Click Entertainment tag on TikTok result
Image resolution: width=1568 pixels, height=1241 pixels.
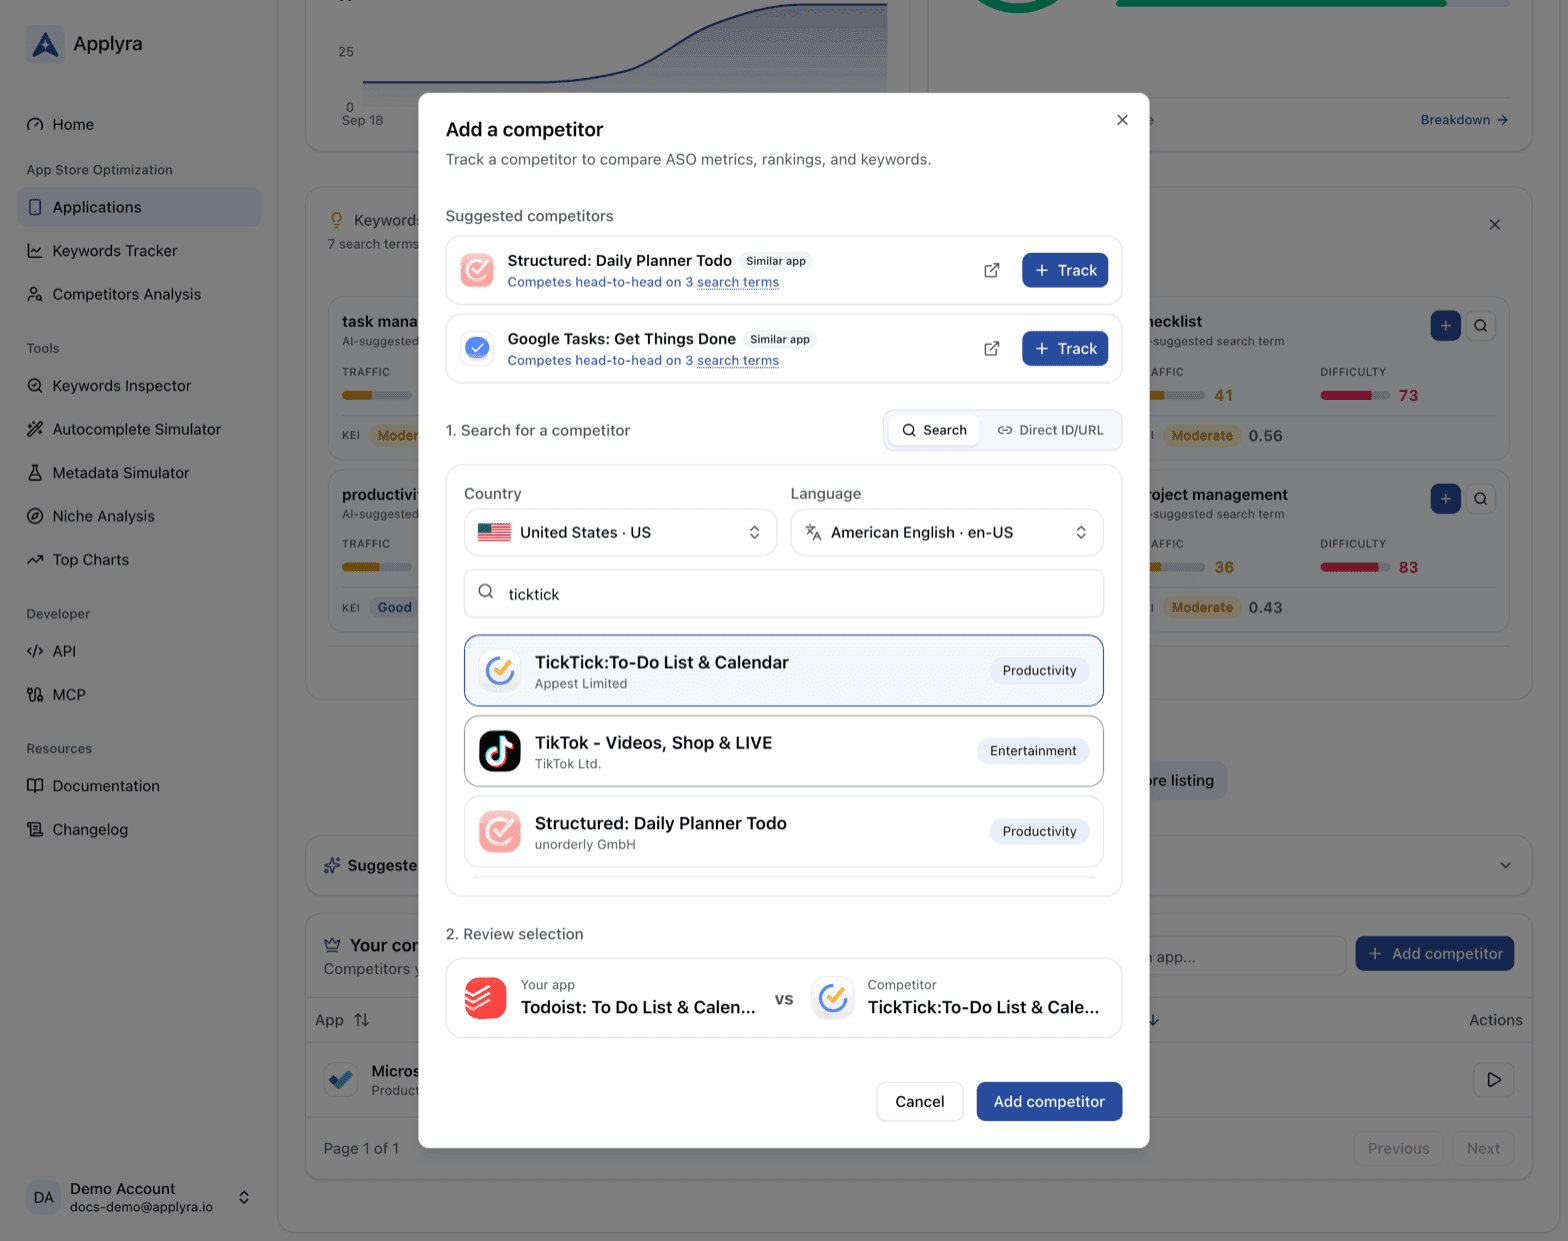(1033, 751)
